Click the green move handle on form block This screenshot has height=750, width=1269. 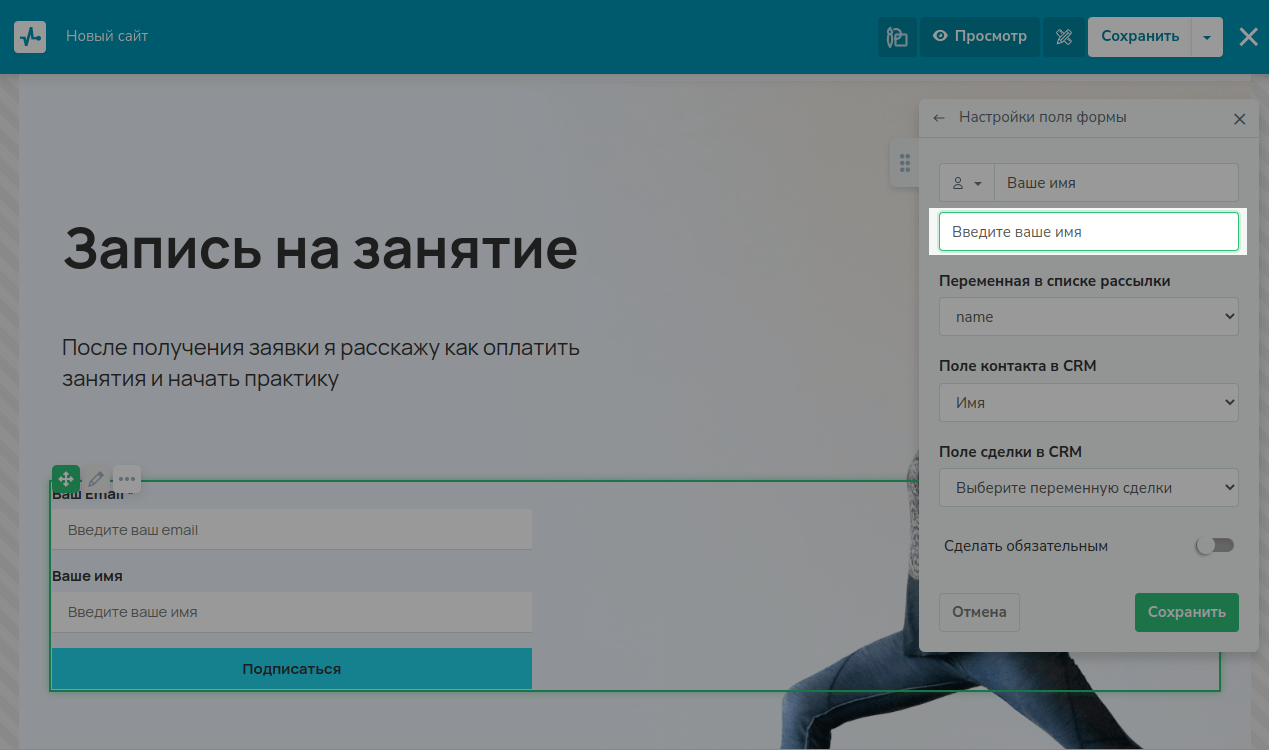(66, 479)
